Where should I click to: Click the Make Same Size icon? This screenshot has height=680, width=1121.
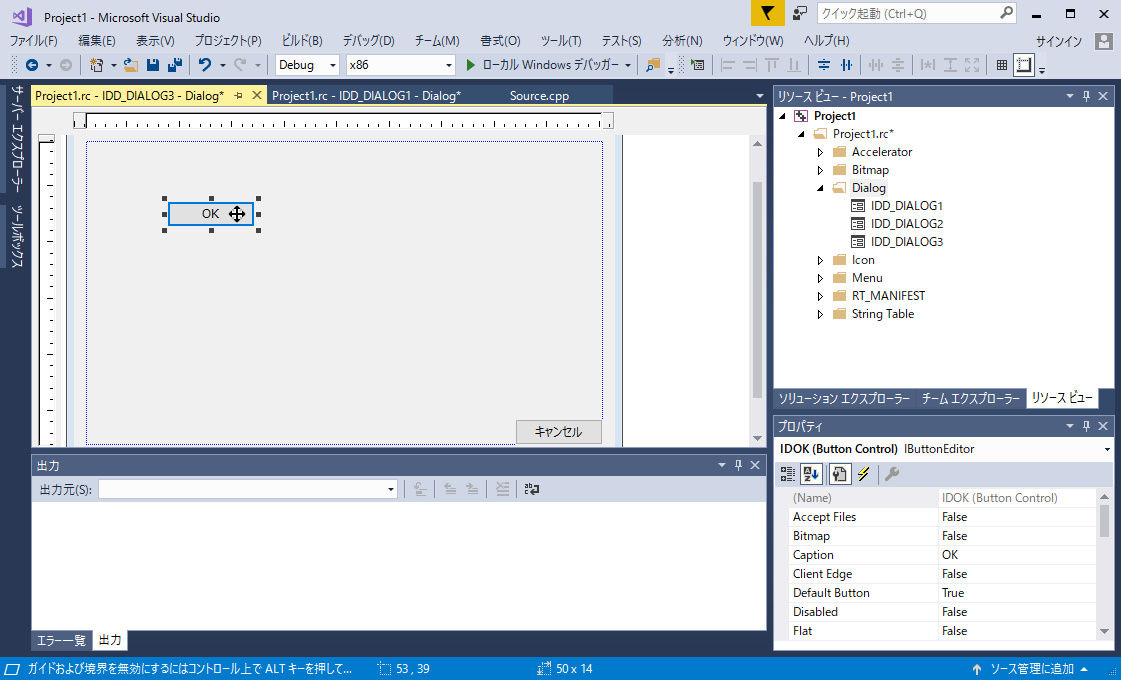click(972, 65)
